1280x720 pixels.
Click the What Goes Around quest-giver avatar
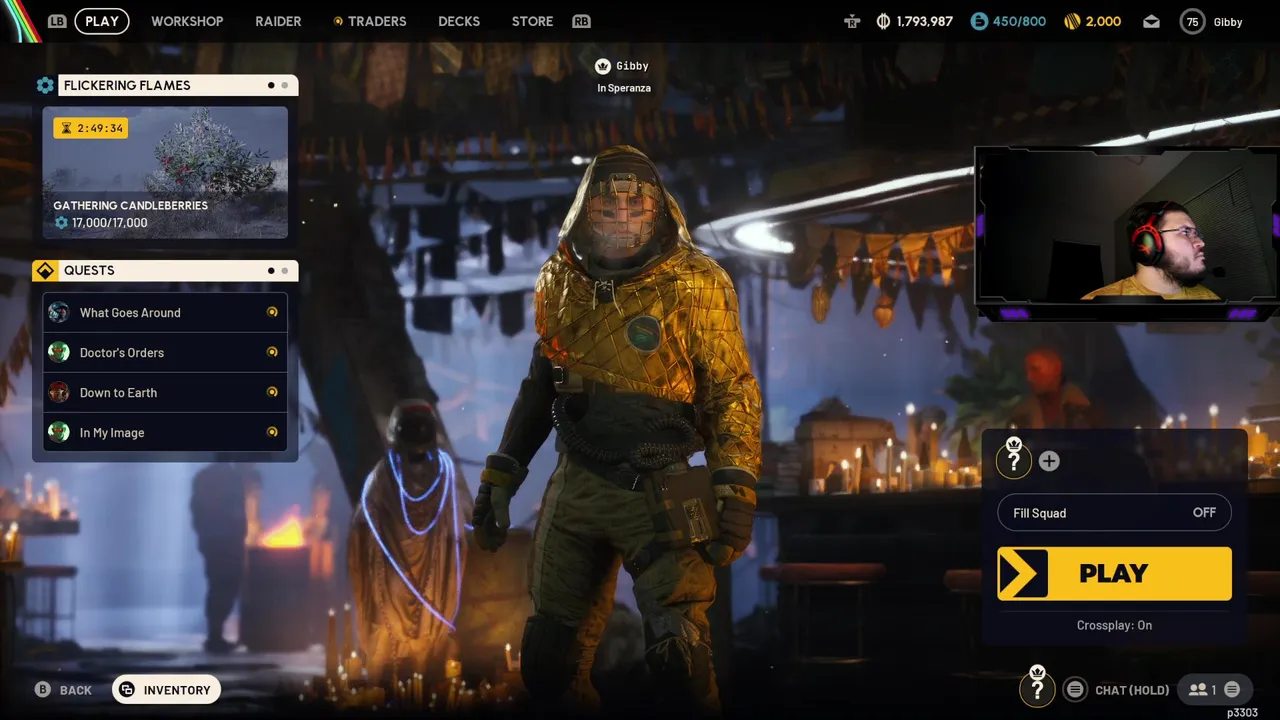[x=59, y=313]
